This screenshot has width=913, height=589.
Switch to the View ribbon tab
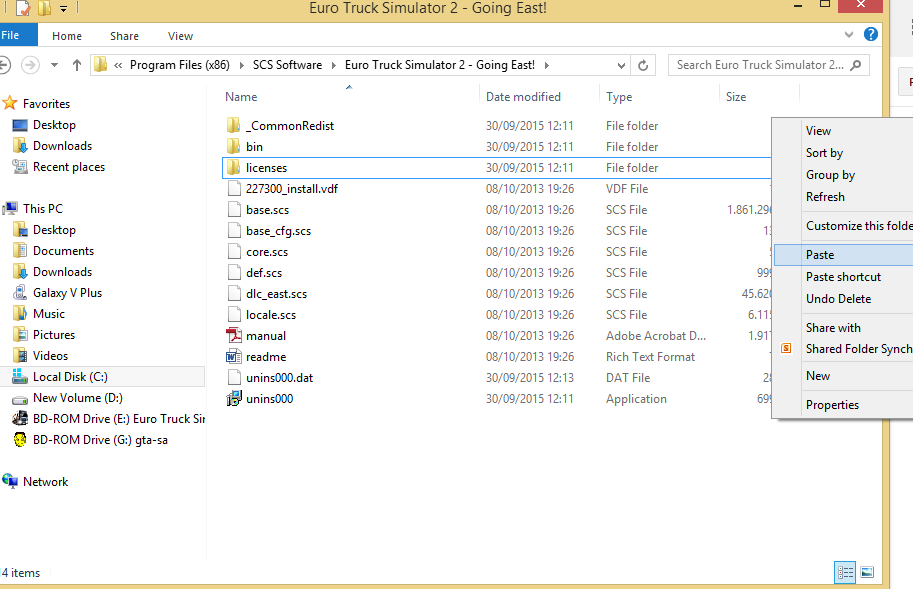[x=180, y=36]
